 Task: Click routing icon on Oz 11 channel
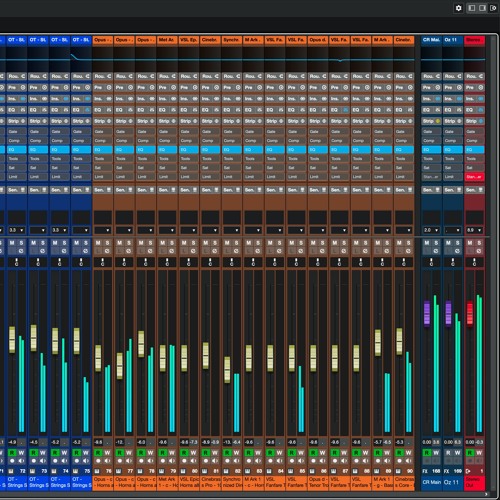[x=459, y=76]
